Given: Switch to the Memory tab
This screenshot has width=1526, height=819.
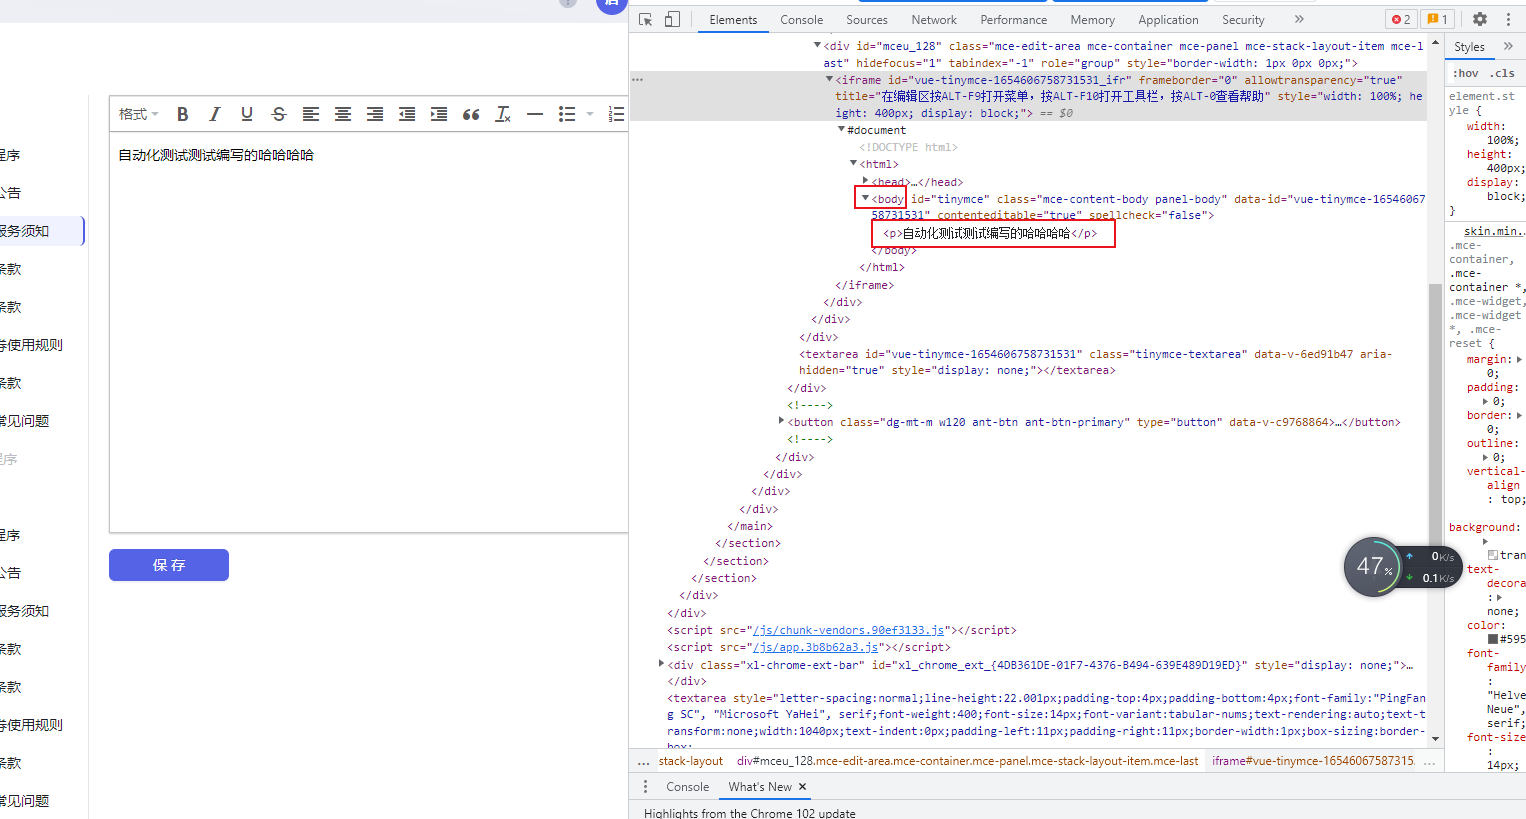Looking at the screenshot, I should (1093, 19).
